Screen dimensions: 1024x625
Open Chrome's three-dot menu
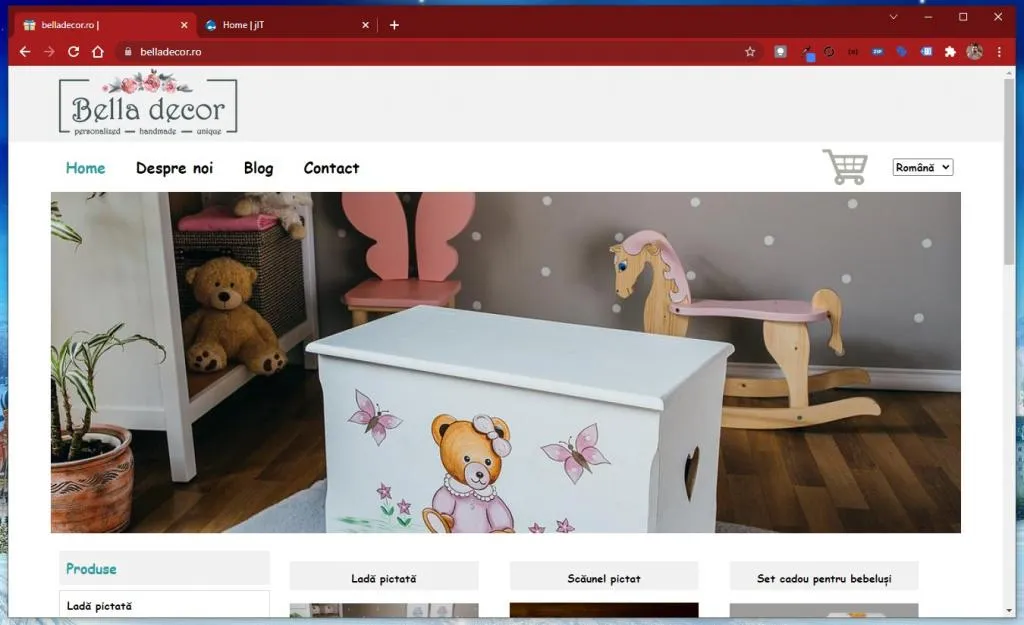point(999,52)
